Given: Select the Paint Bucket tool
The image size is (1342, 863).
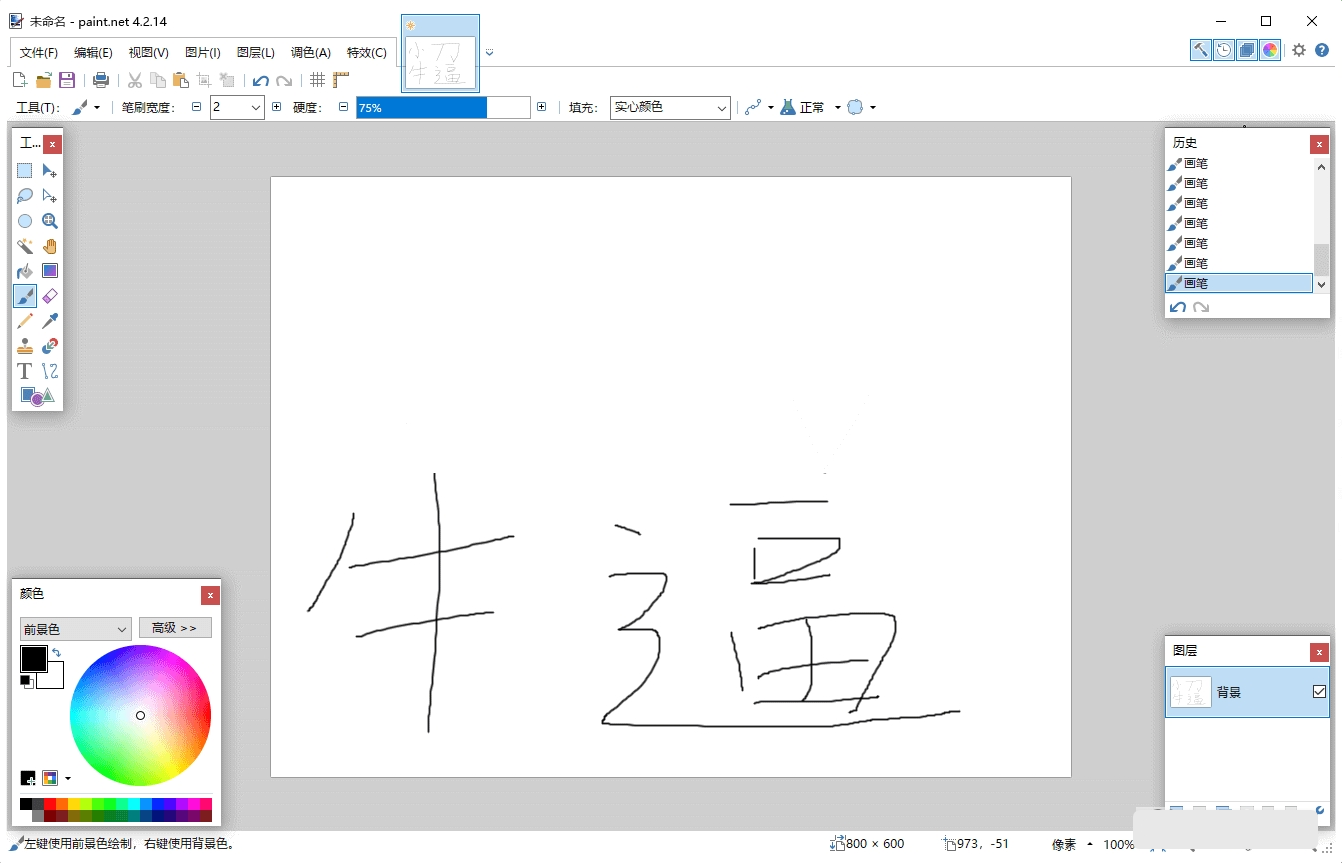Looking at the screenshot, I should coord(25,271).
